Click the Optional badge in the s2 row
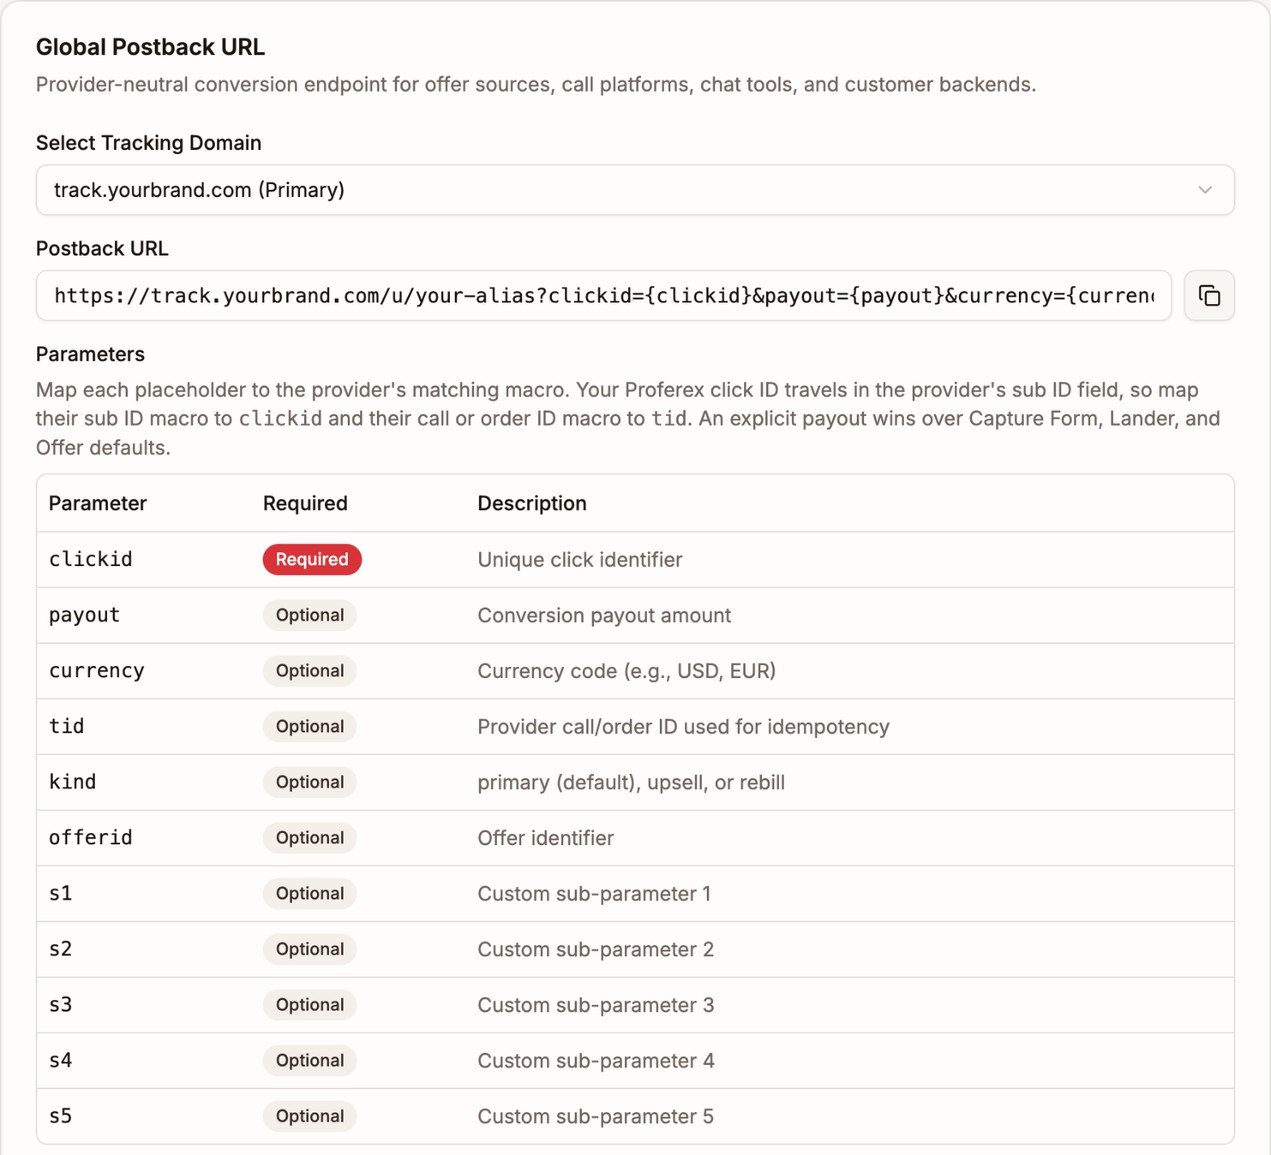This screenshot has height=1155, width=1271. click(x=310, y=949)
